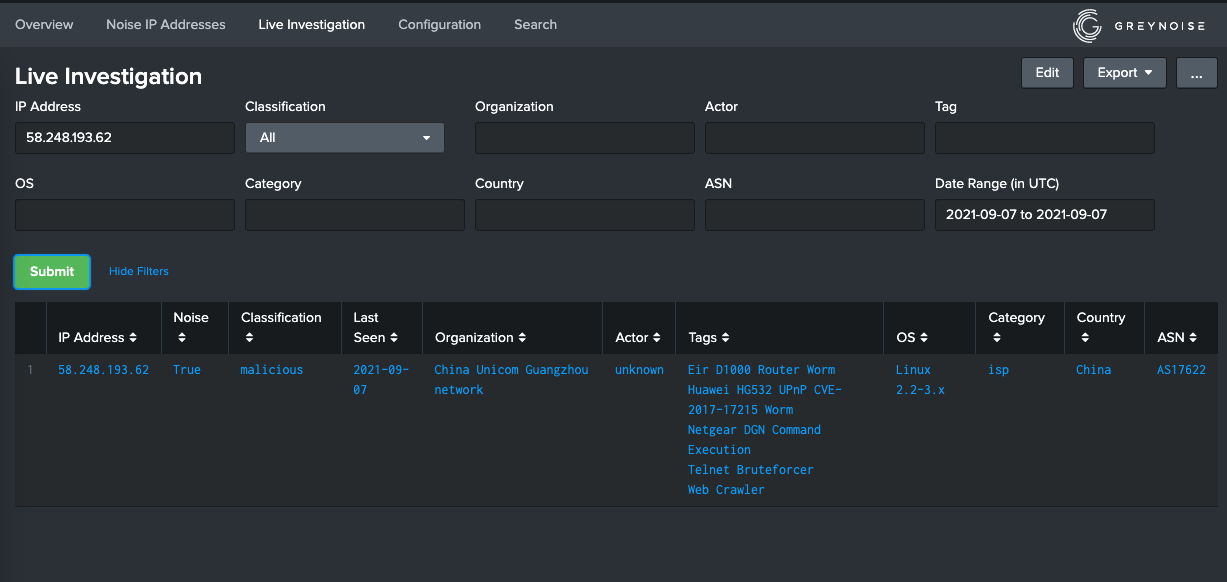Select the Live Investigation tab
This screenshot has width=1227, height=582.
(311, 24)
